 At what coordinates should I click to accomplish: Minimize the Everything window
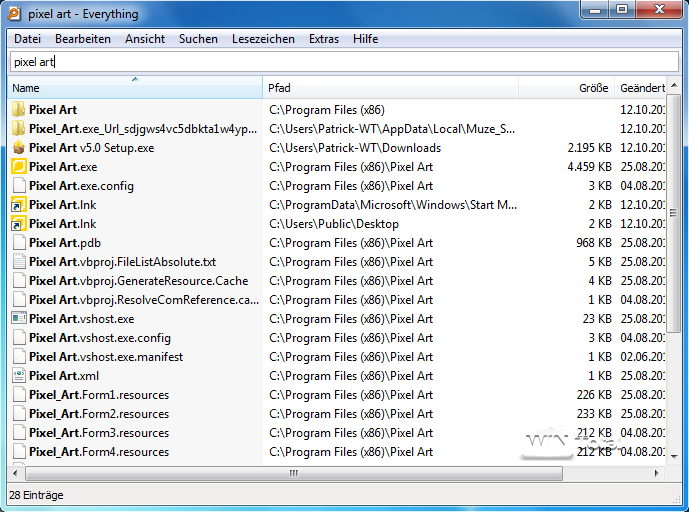(x=595, y=10)
